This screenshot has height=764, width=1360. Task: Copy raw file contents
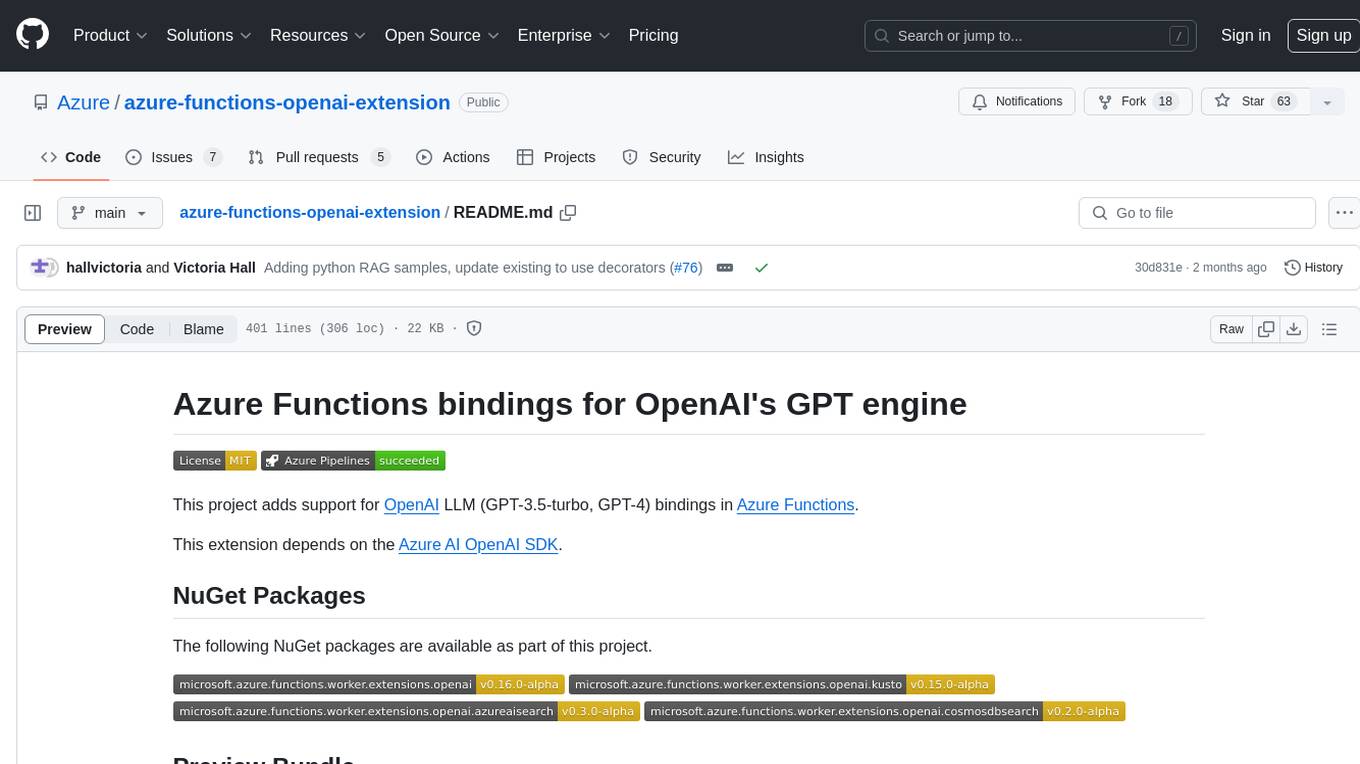1266,329
